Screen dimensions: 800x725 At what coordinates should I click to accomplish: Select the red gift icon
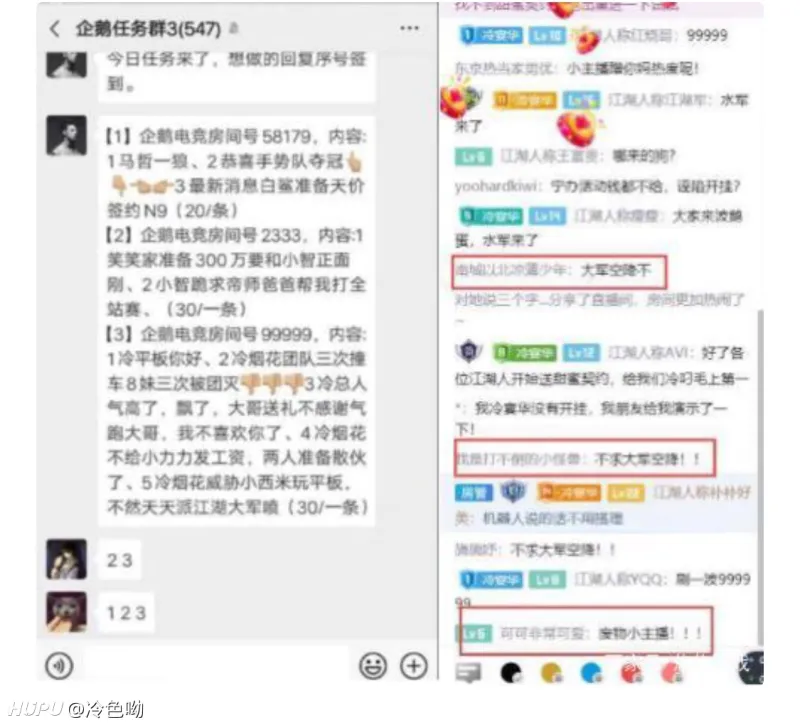tap(632, 673)
